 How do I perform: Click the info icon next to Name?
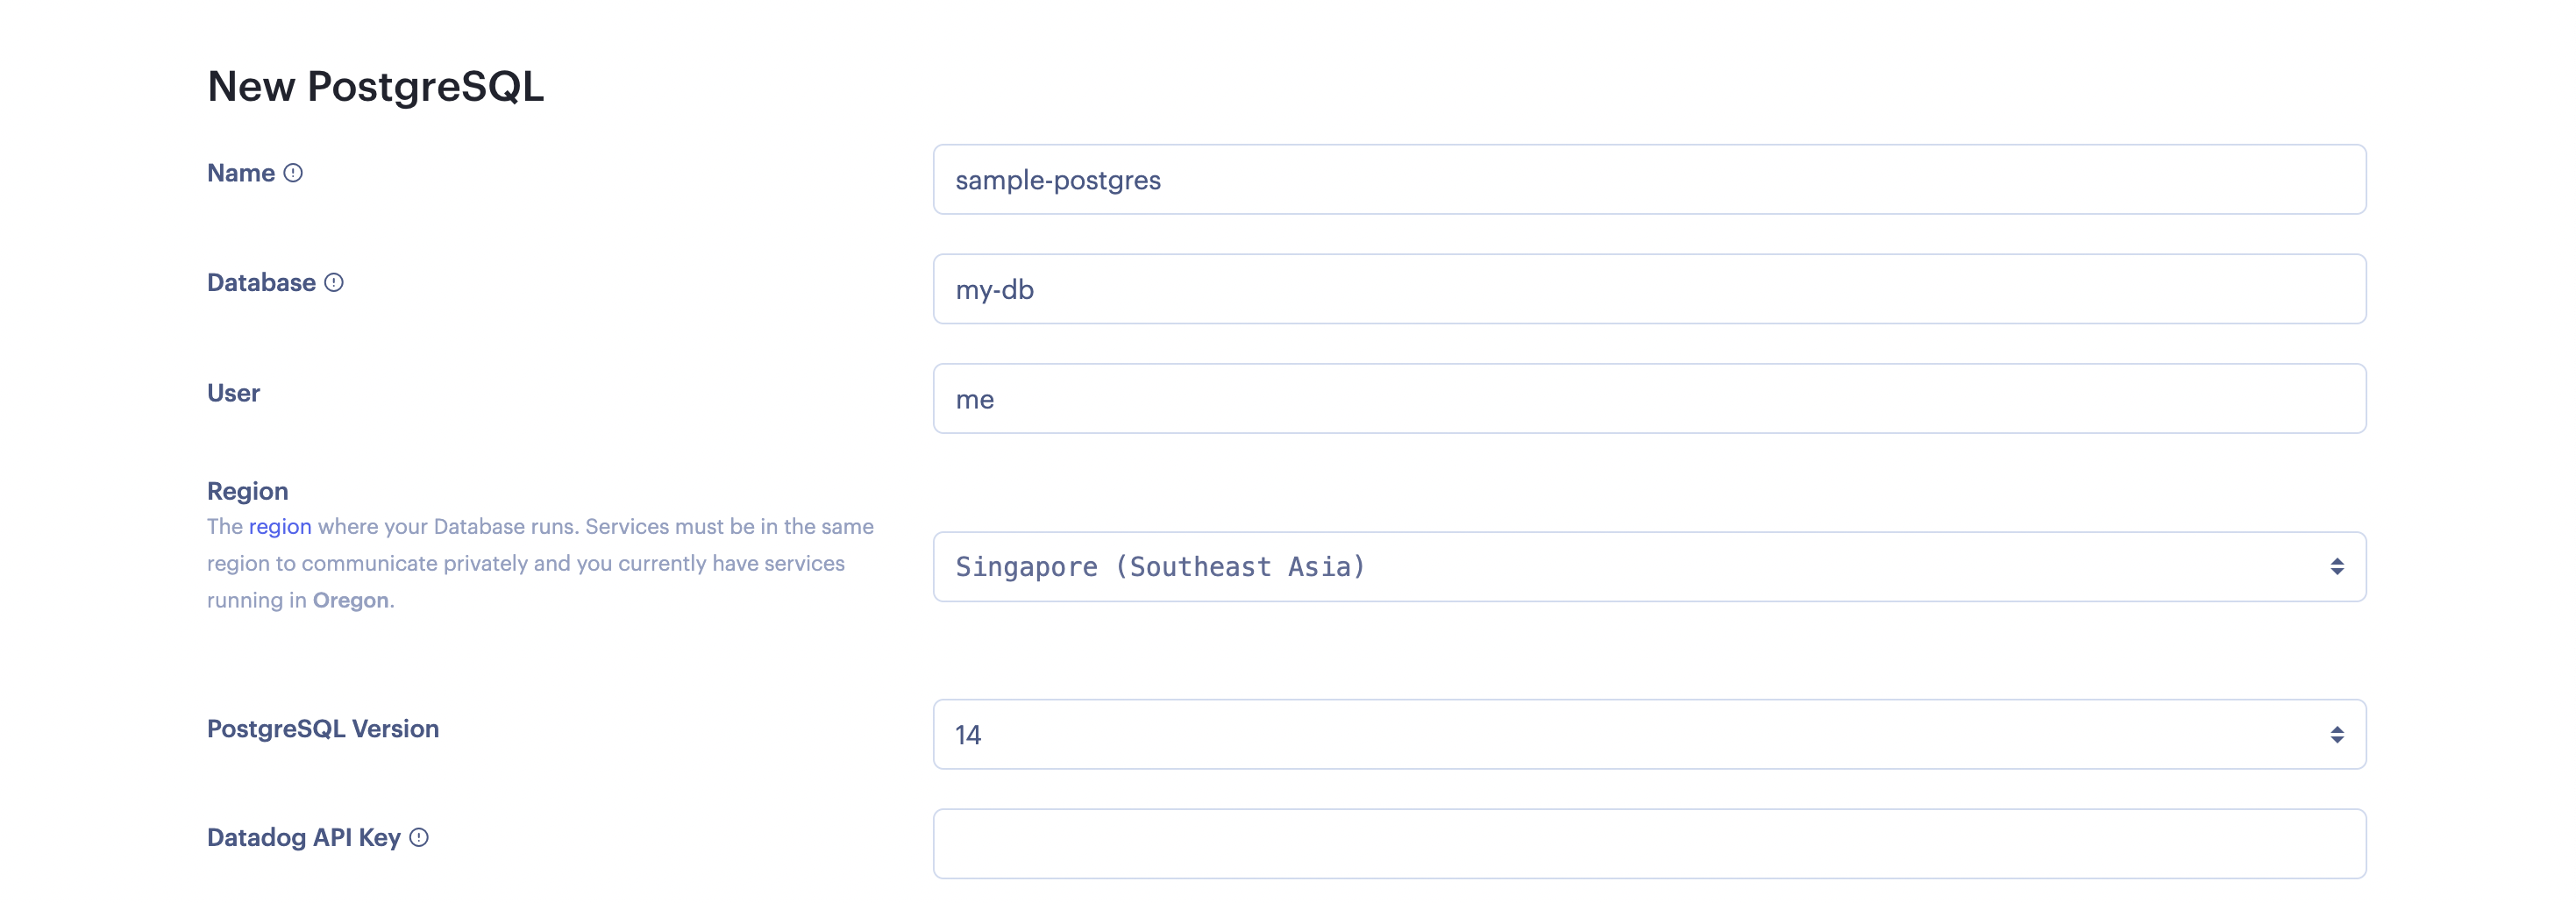coord(293,173)
